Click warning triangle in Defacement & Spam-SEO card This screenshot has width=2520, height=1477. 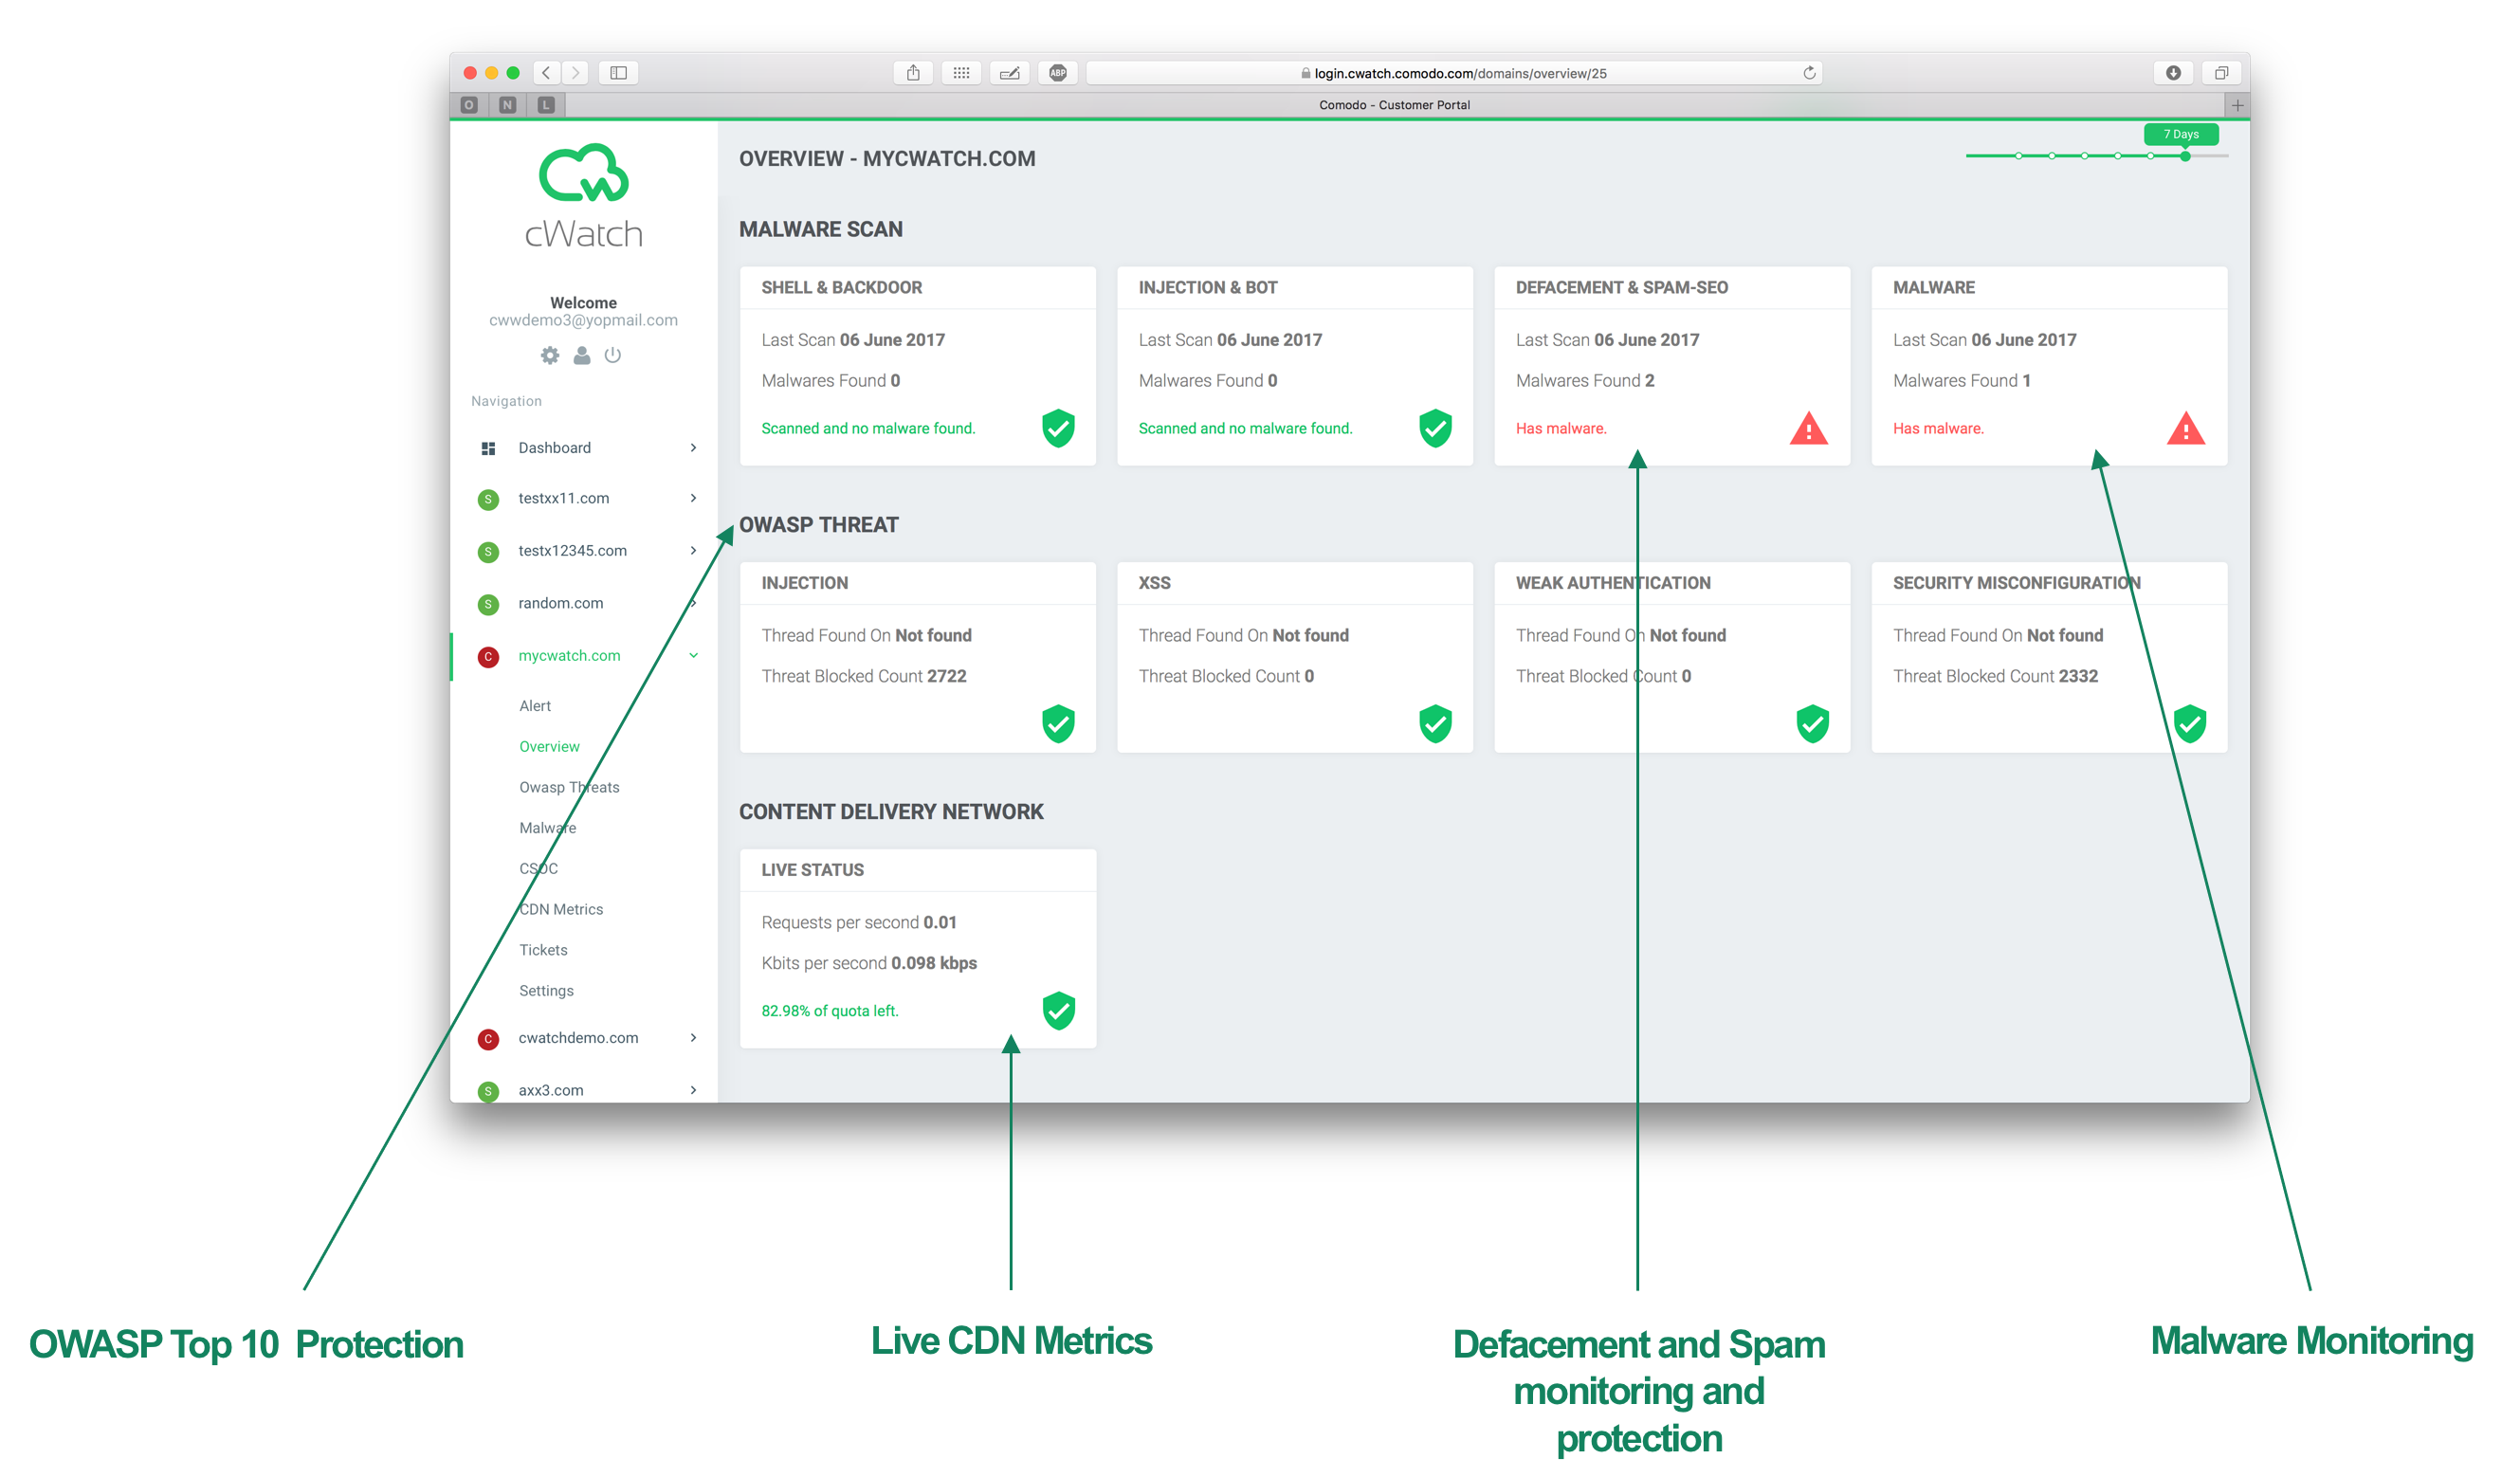coord(1808,429)
